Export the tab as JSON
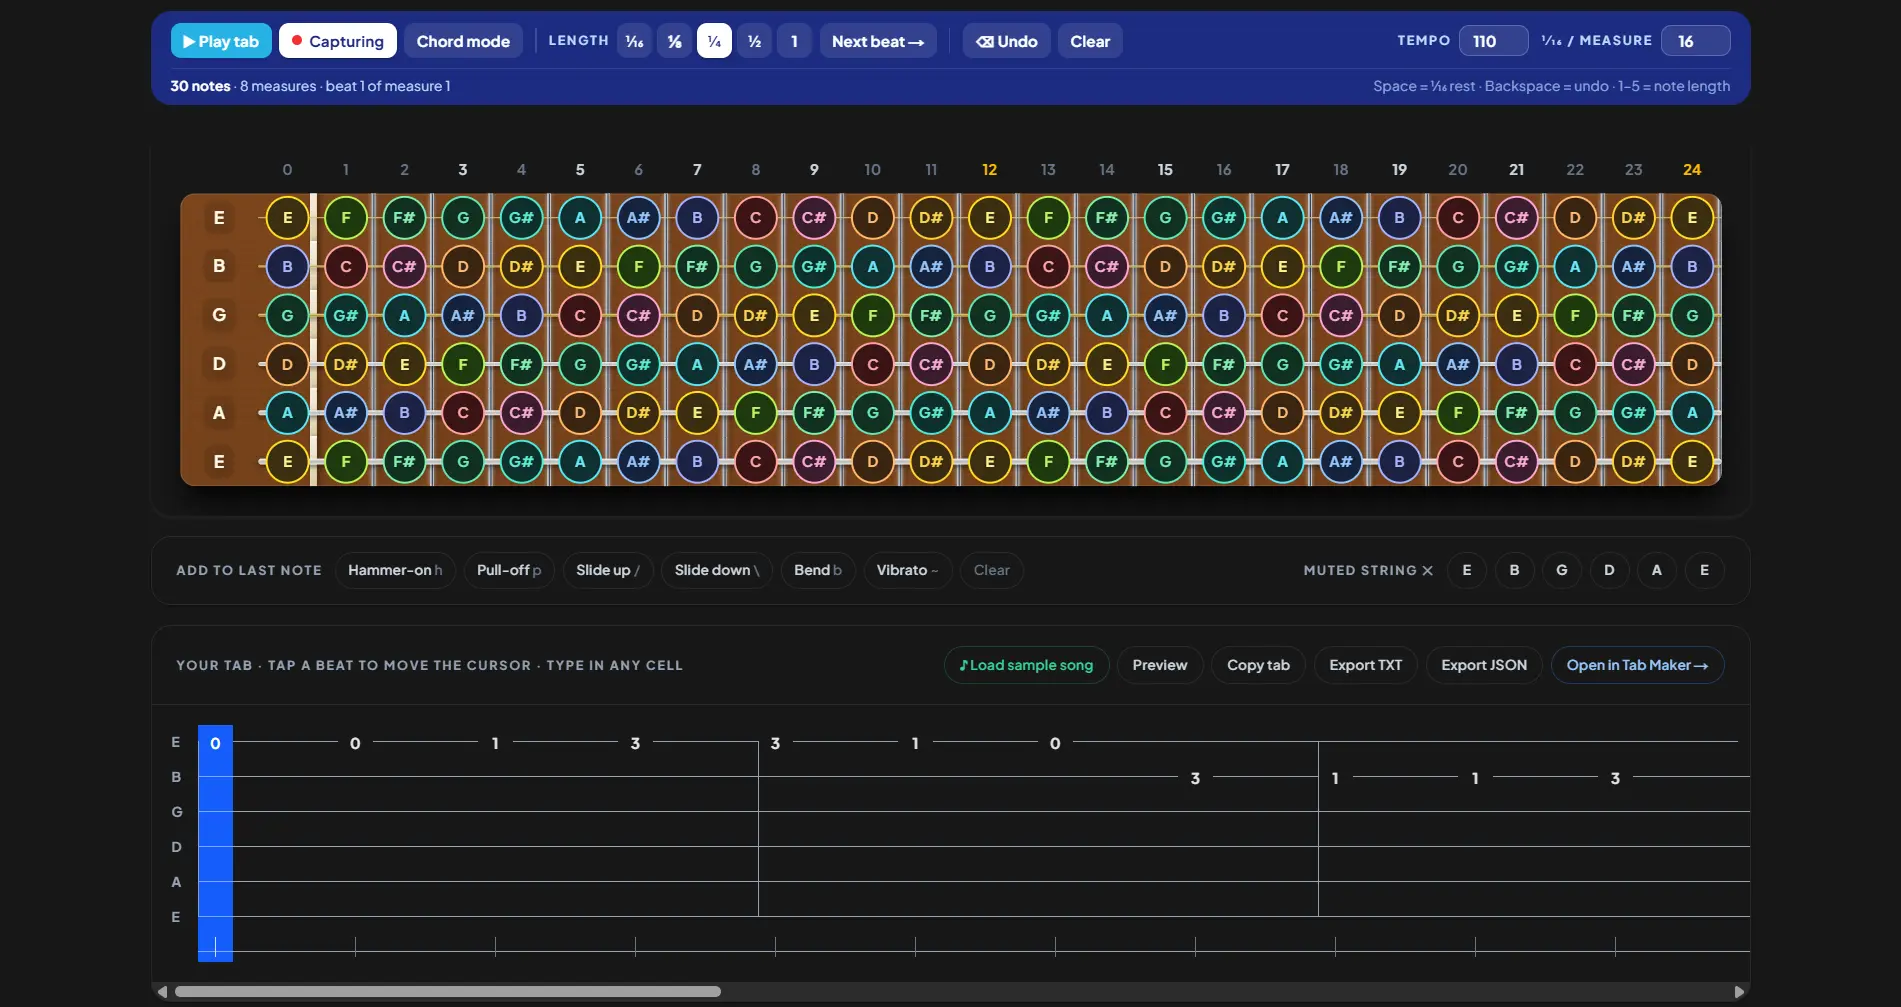The image size is (1901, 1007). 1484,665
